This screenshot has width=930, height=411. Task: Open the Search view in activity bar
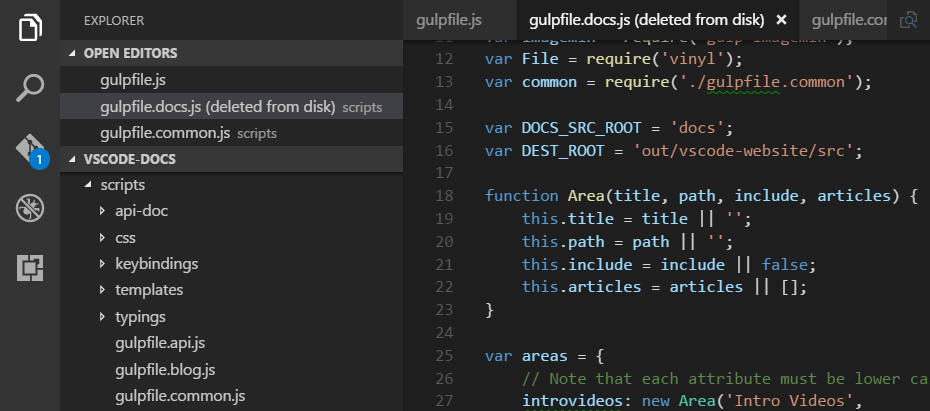30,89
